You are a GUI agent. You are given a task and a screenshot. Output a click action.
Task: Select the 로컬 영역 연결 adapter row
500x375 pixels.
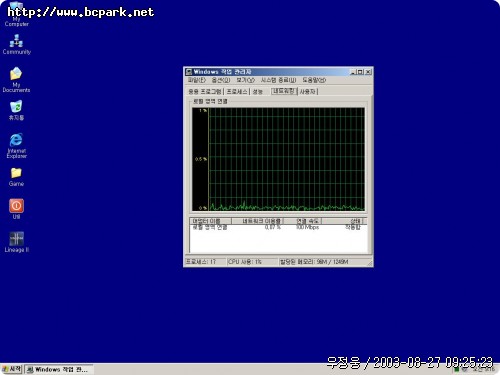(x=278, y=227)
